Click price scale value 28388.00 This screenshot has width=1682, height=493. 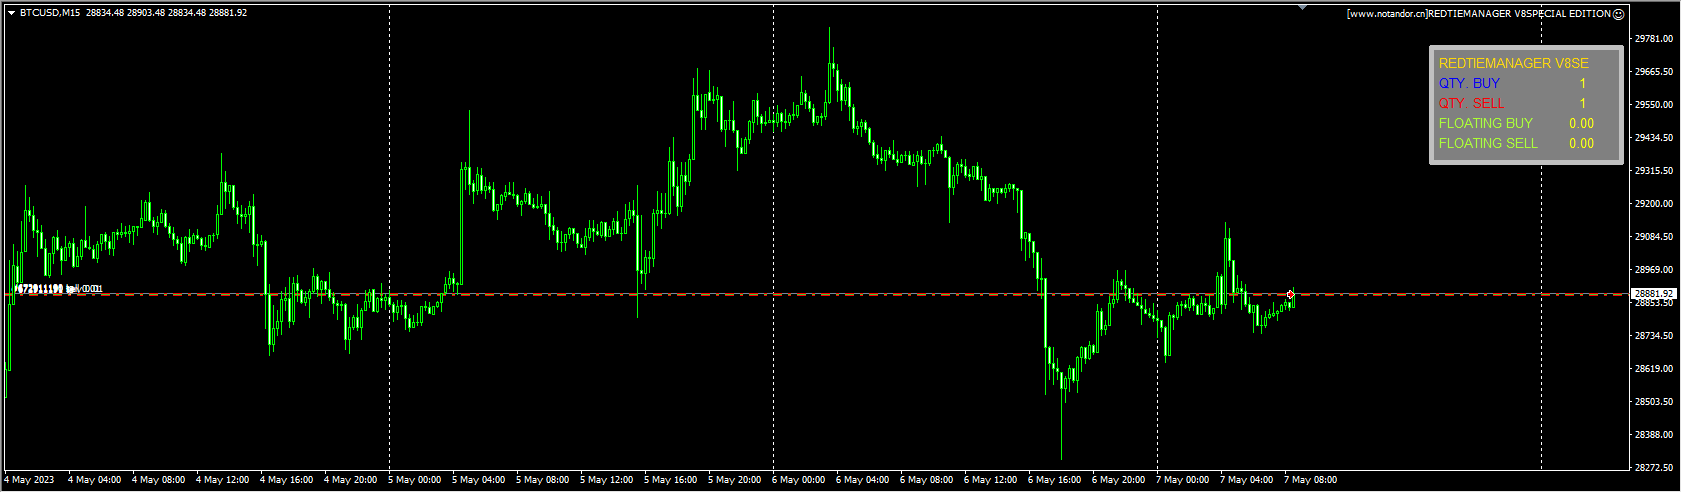[1654, 435]
